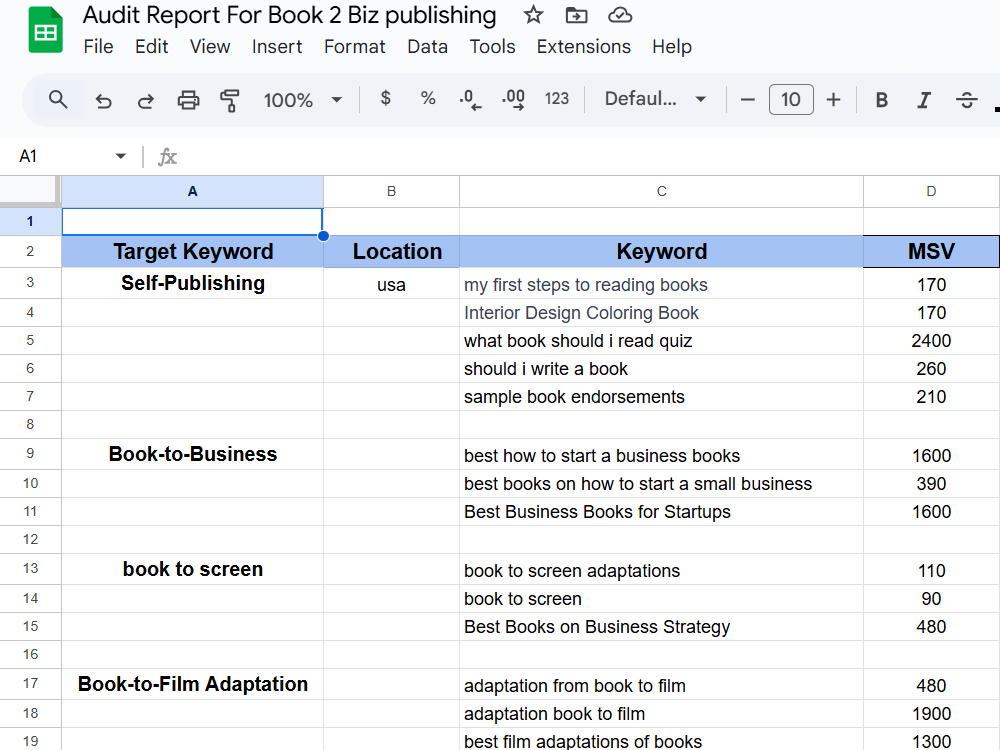1000x750 pixels.
Task: Click the redo arrow icon
Action: [146, 100]
